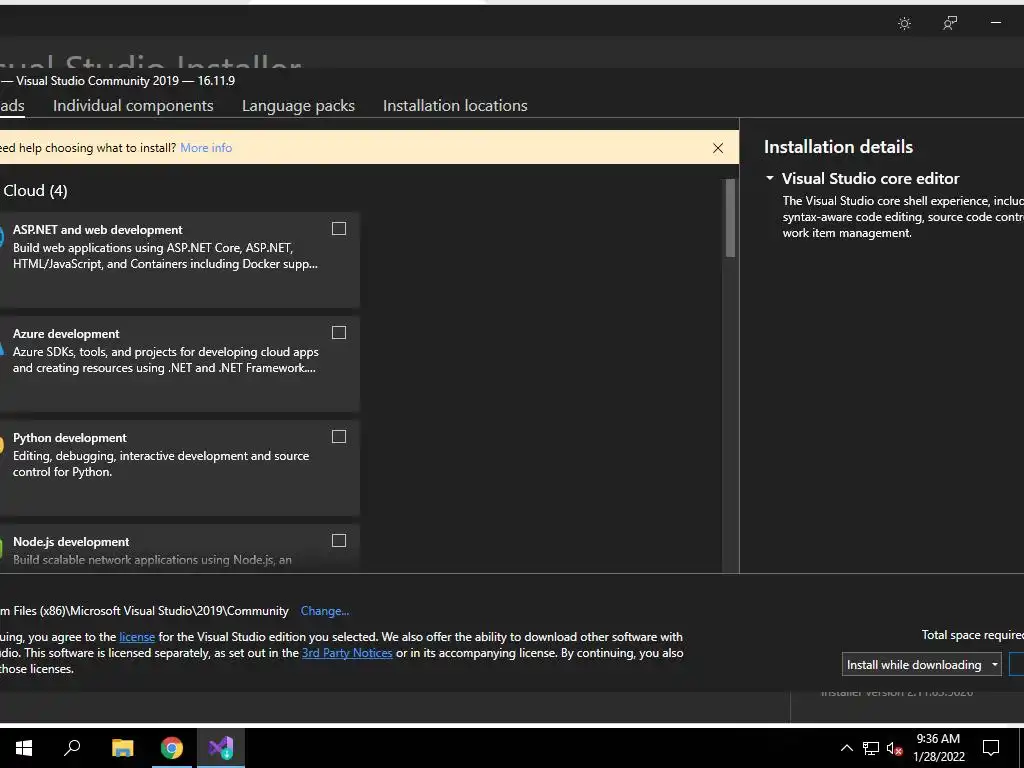Select the Node.js development card title

click(x=71, y=541)
